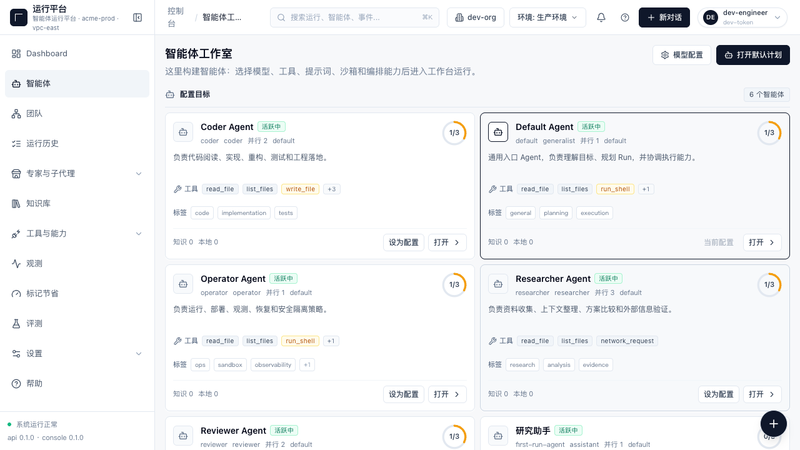Click Operator Agent 1/3 progress ring
The image size is (800, 450).
coord(454,285)
